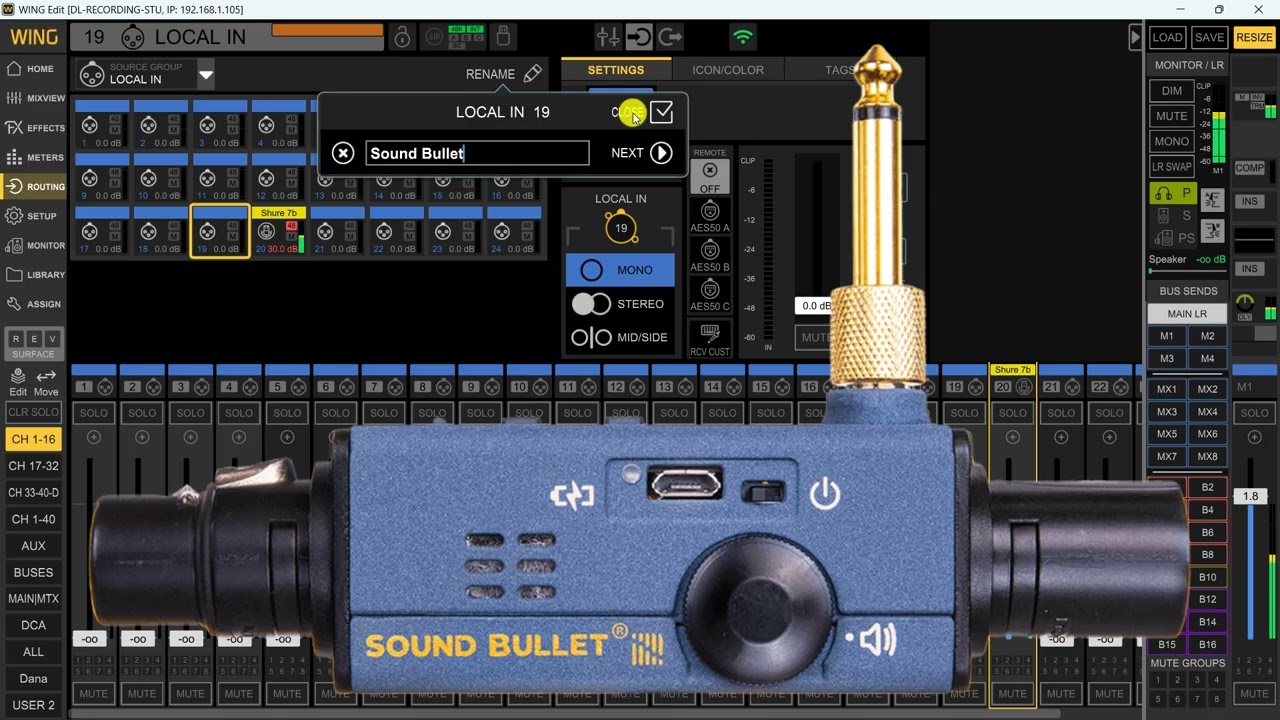Select MID/SIDE input mode
Screen dimensions: 1280x720
(620, 337)
